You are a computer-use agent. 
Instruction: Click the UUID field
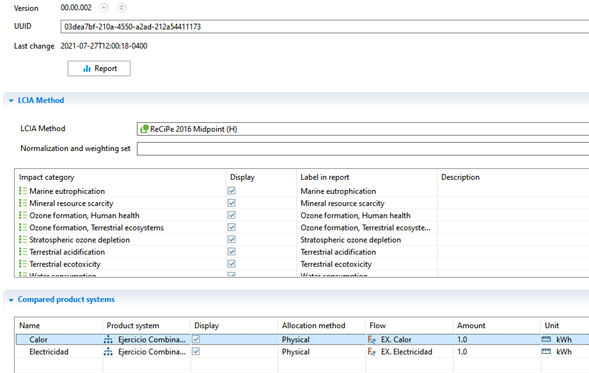pyautogui.click(x=325, y=27)
